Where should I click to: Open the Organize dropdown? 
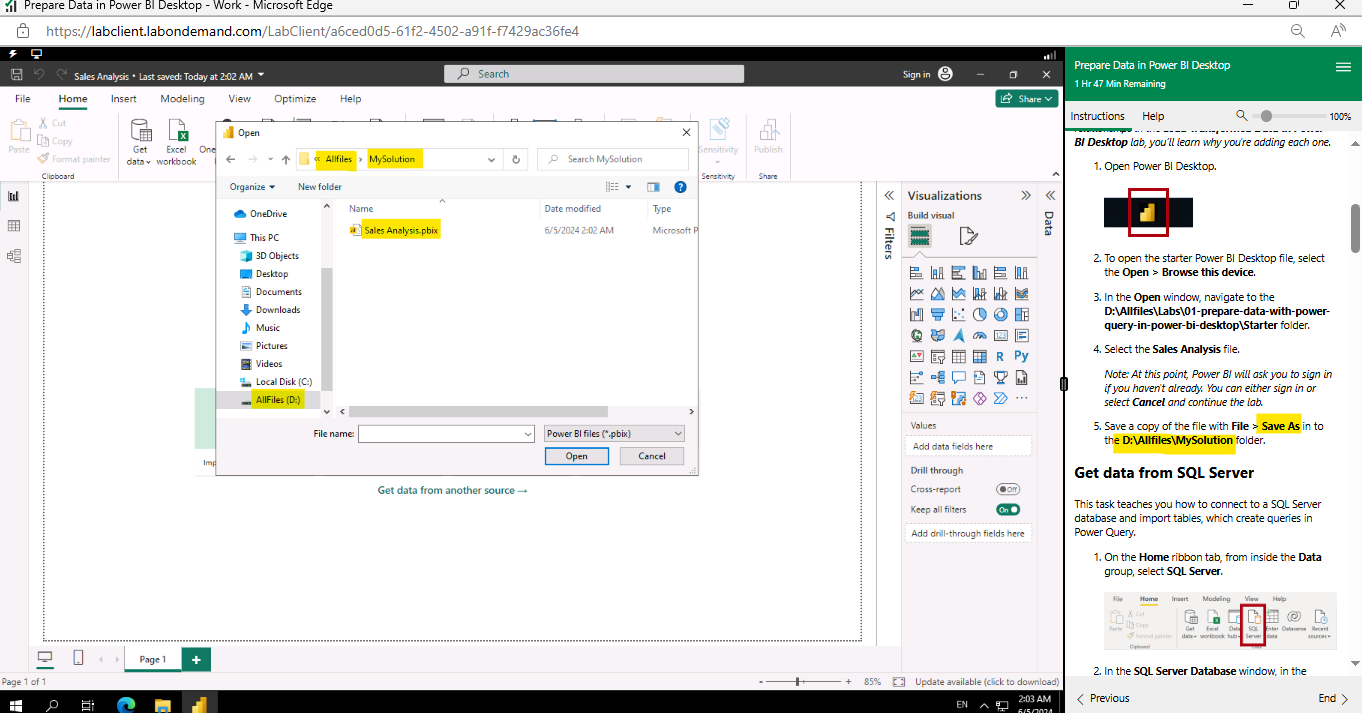tap(252, 187)
